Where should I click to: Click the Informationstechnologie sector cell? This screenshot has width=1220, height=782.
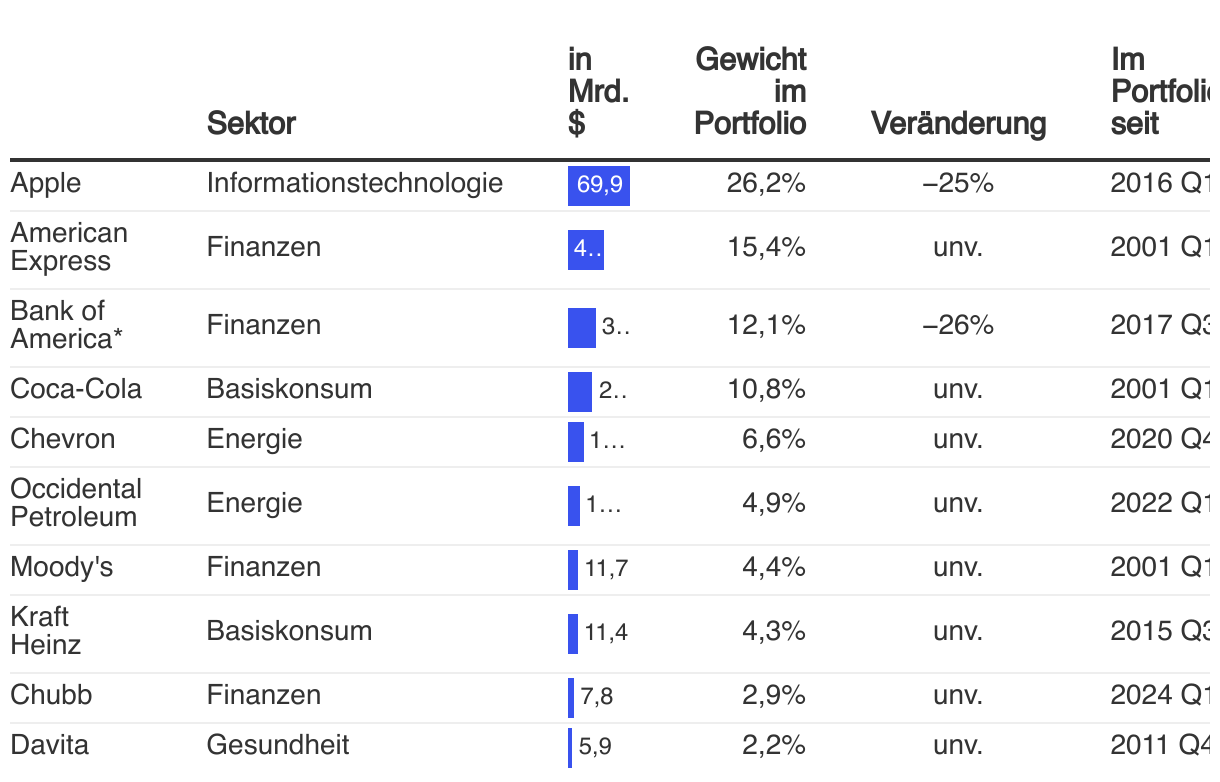tap(355, 183)
